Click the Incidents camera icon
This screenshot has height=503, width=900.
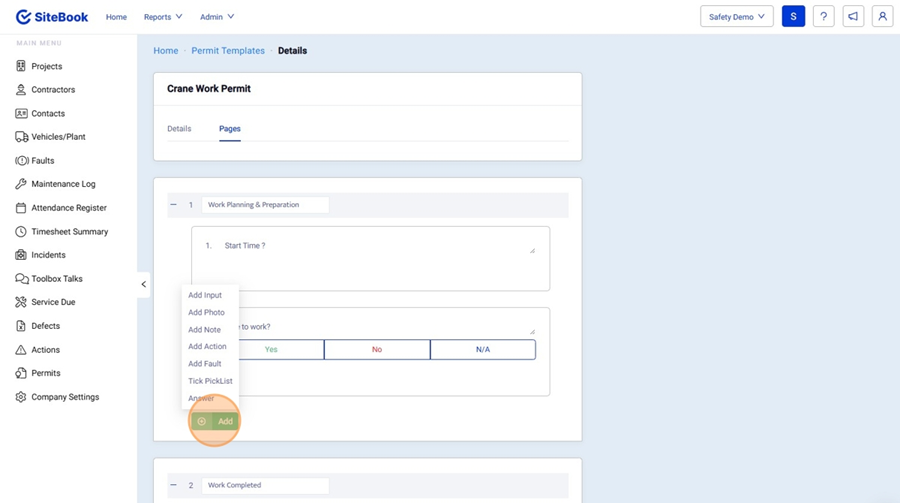(21, 255)
